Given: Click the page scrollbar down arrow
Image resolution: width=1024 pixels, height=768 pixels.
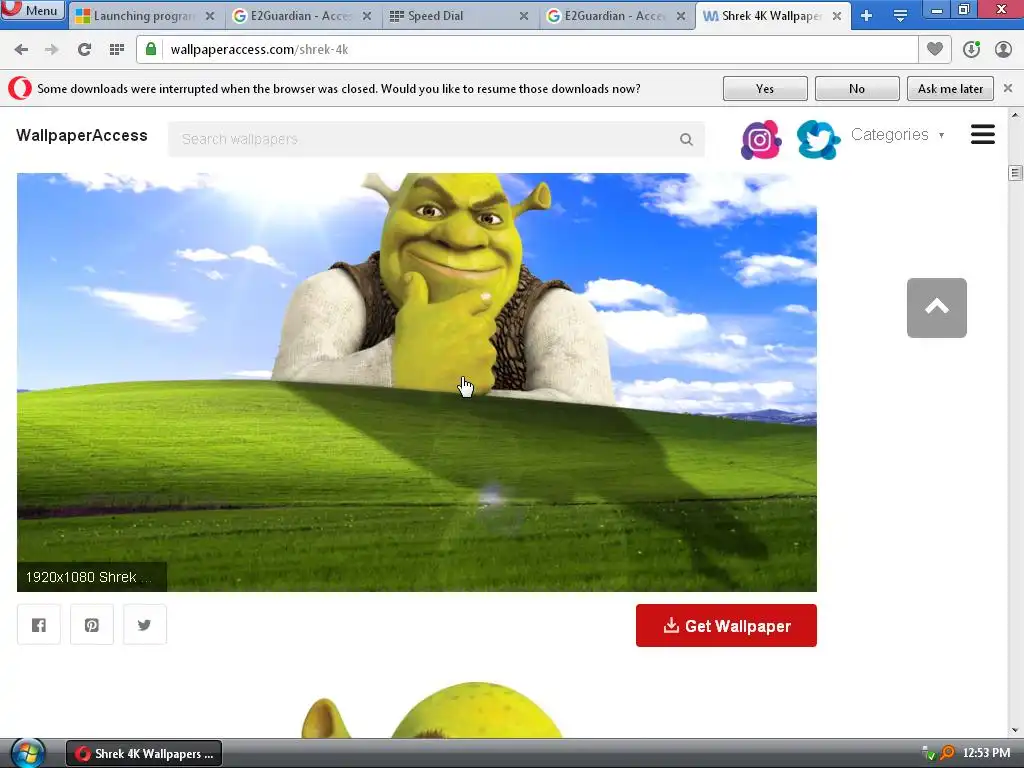Looking at the screenshot, I should (x=1015, y=731).
